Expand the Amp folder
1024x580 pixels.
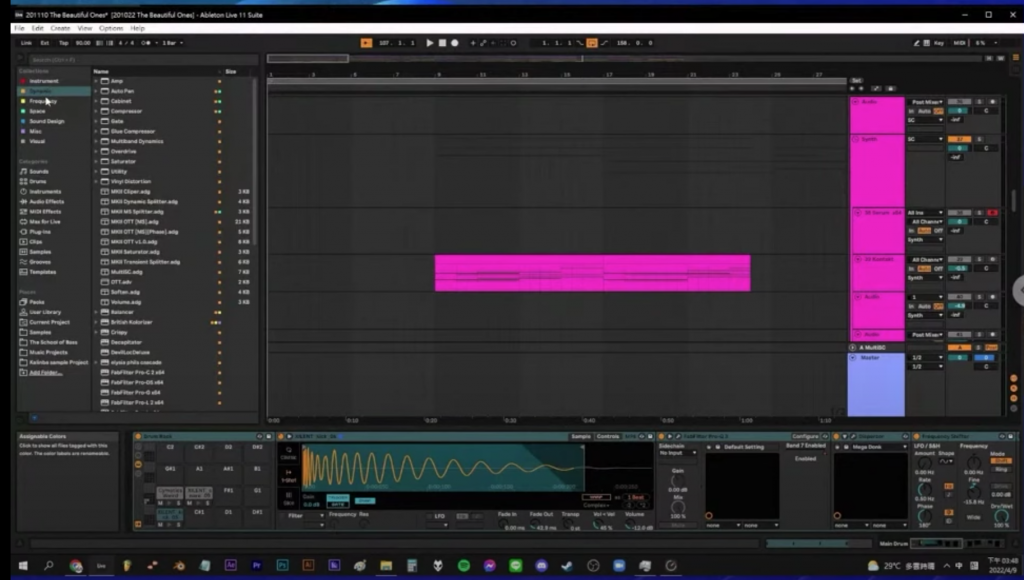(96, 81)
